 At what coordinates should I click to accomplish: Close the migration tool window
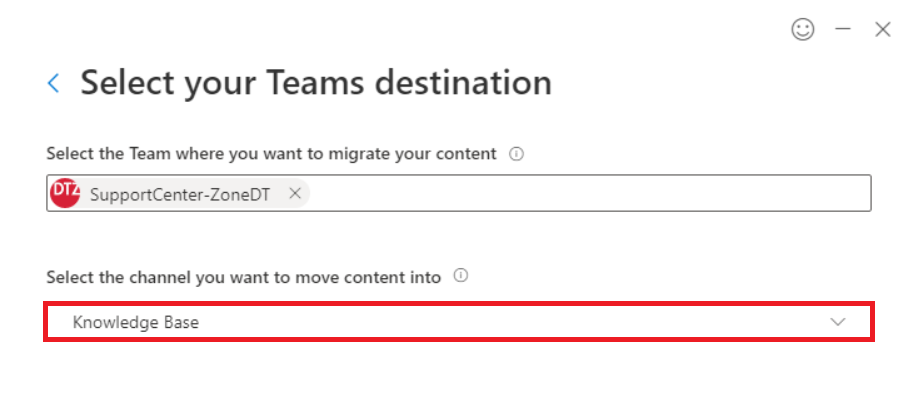[883, 29]
